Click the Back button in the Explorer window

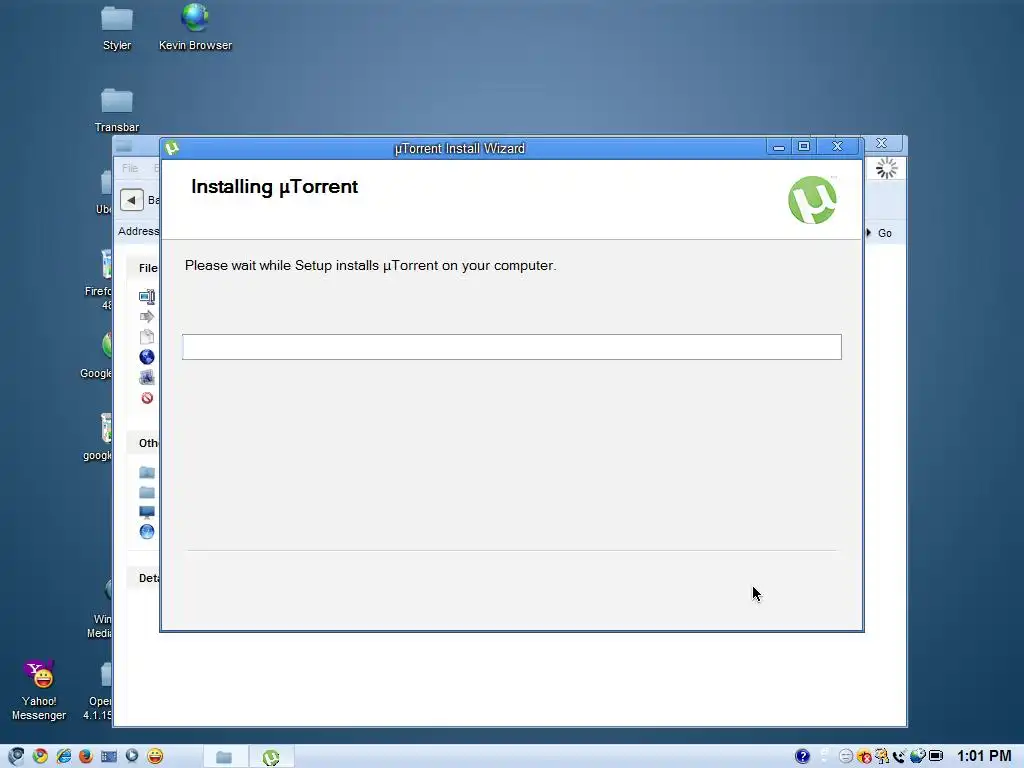[x=132, y=200]
